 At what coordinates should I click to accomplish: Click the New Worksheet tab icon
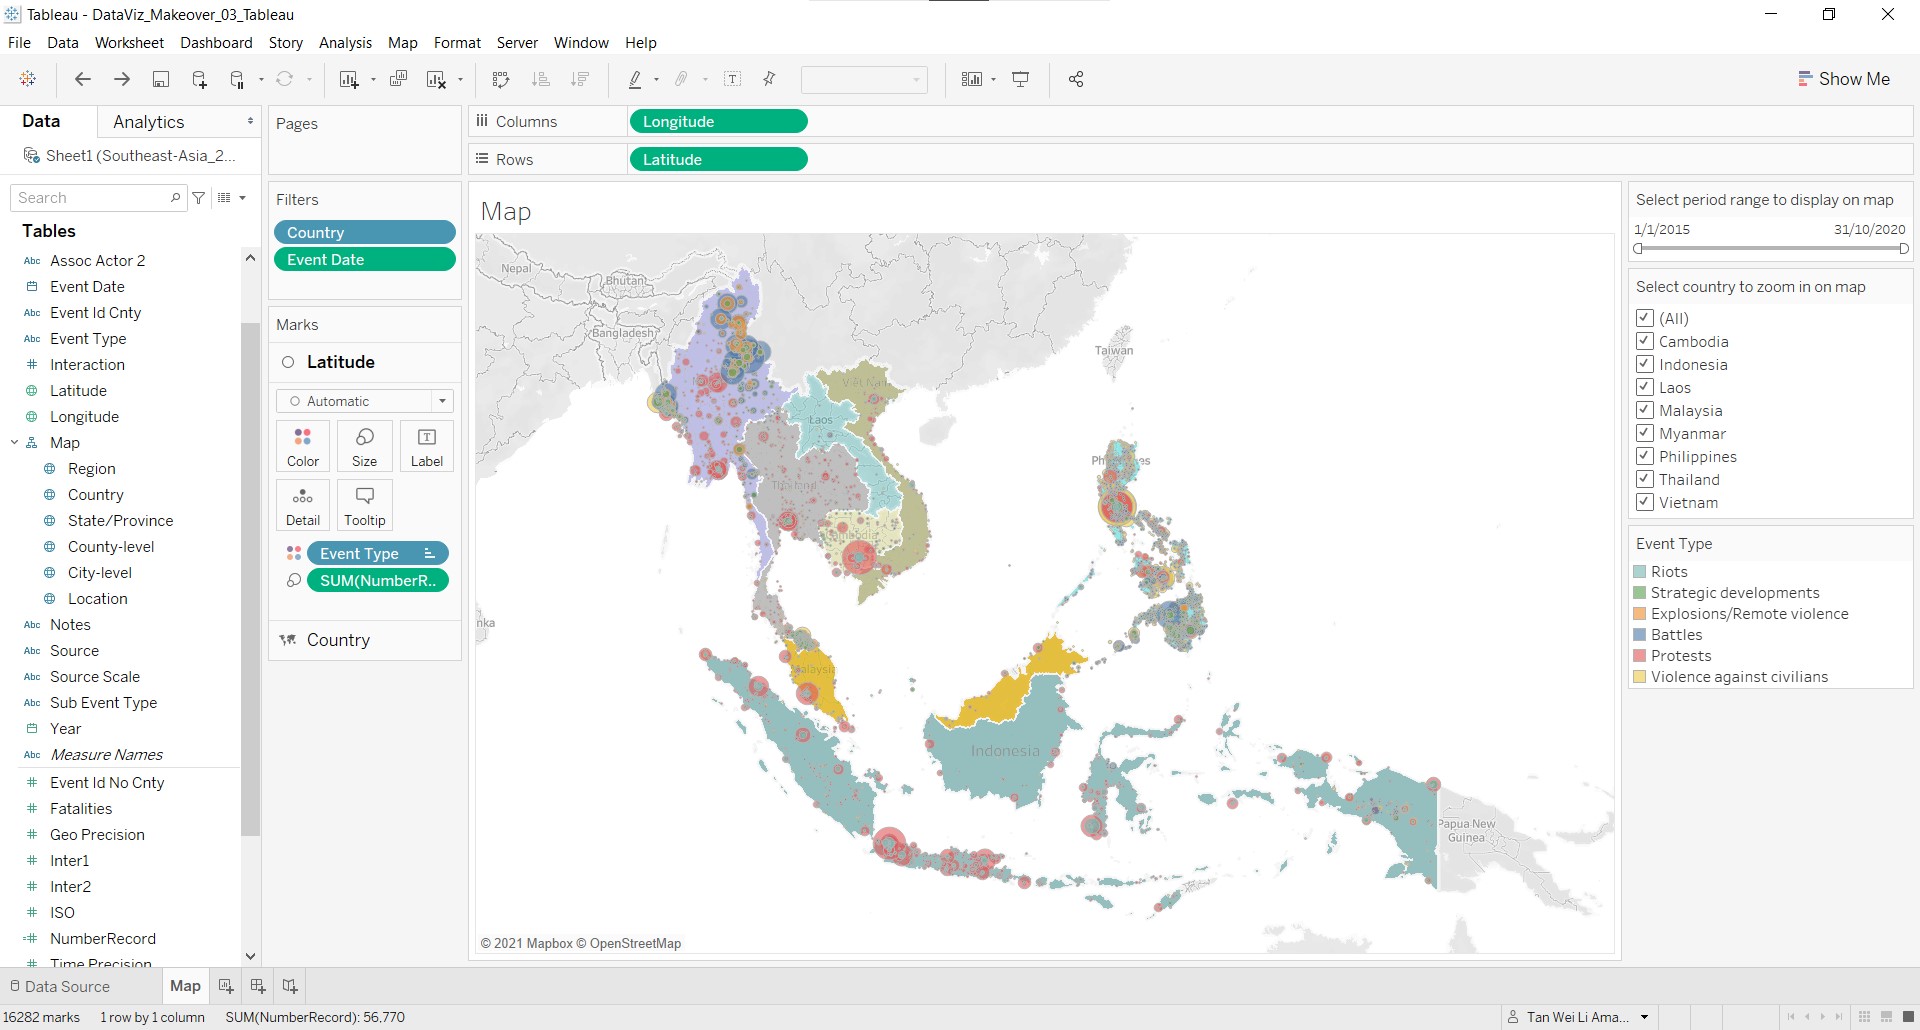coord(226,986)
